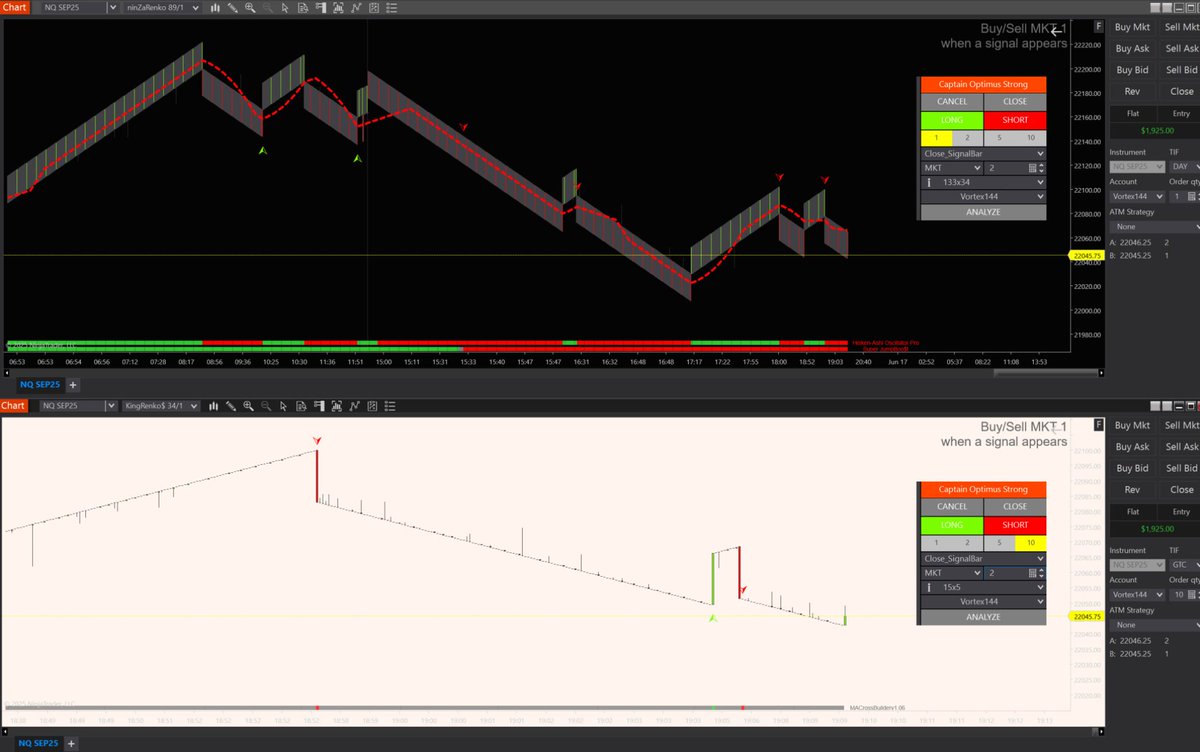Add a new tab to the top chart
Screen dimensions: 1200x752
[x=73, y=384]
